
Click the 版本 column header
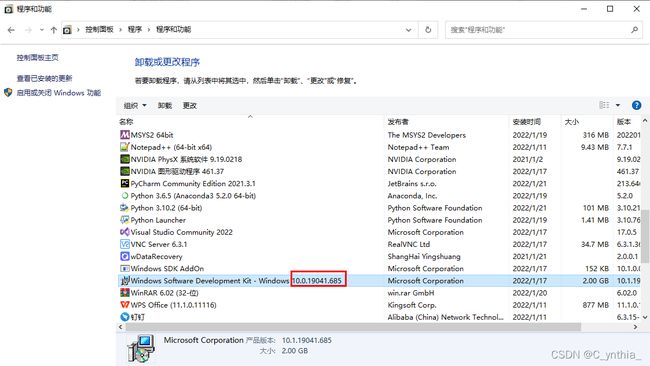click(623, 122)
